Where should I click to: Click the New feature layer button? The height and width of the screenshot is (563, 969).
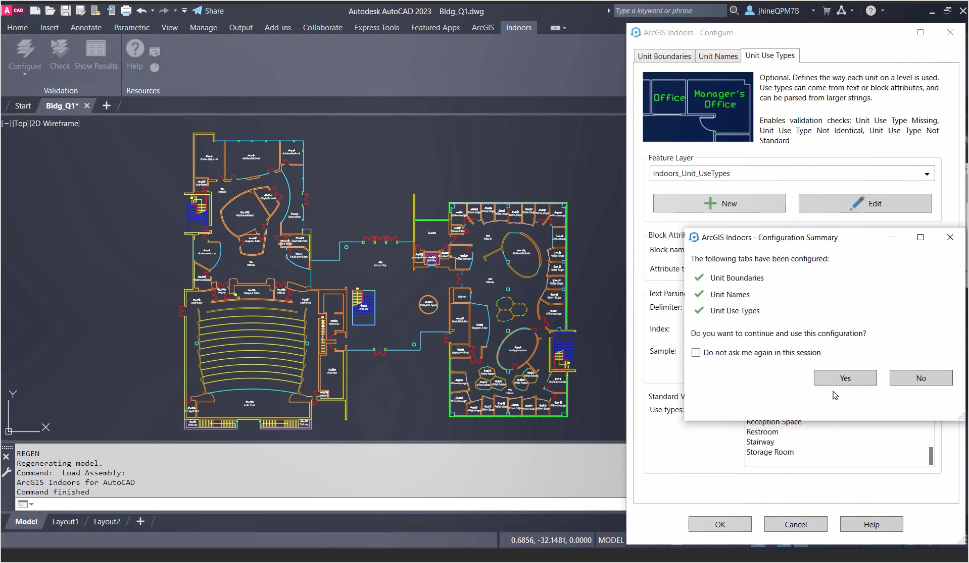(719, 203)
